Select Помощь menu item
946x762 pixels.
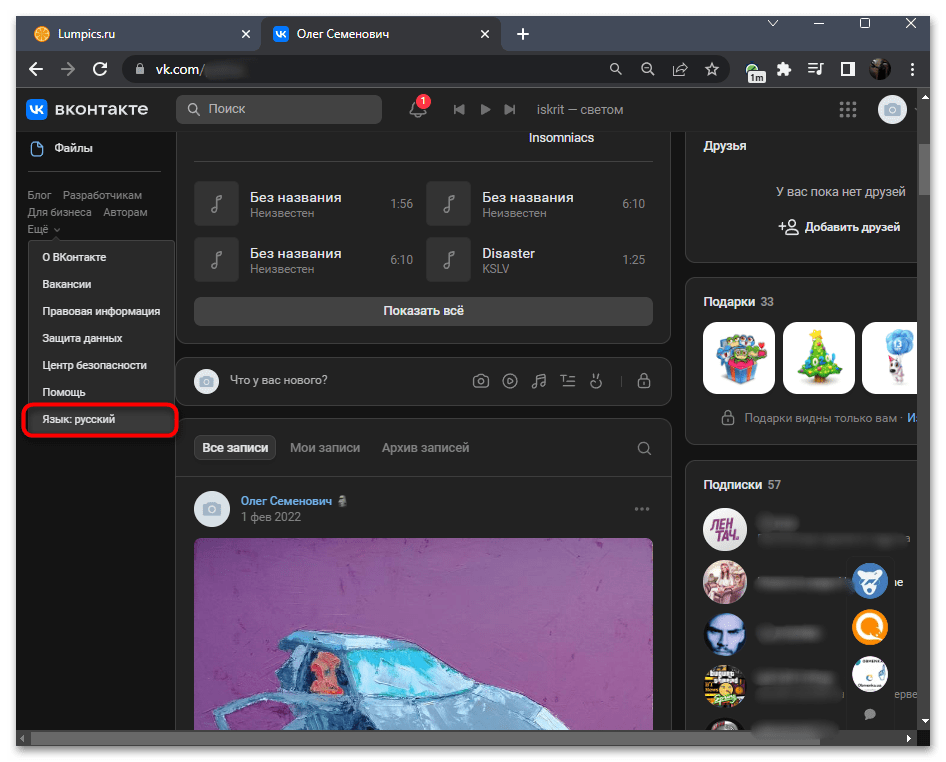click(101, 392)
